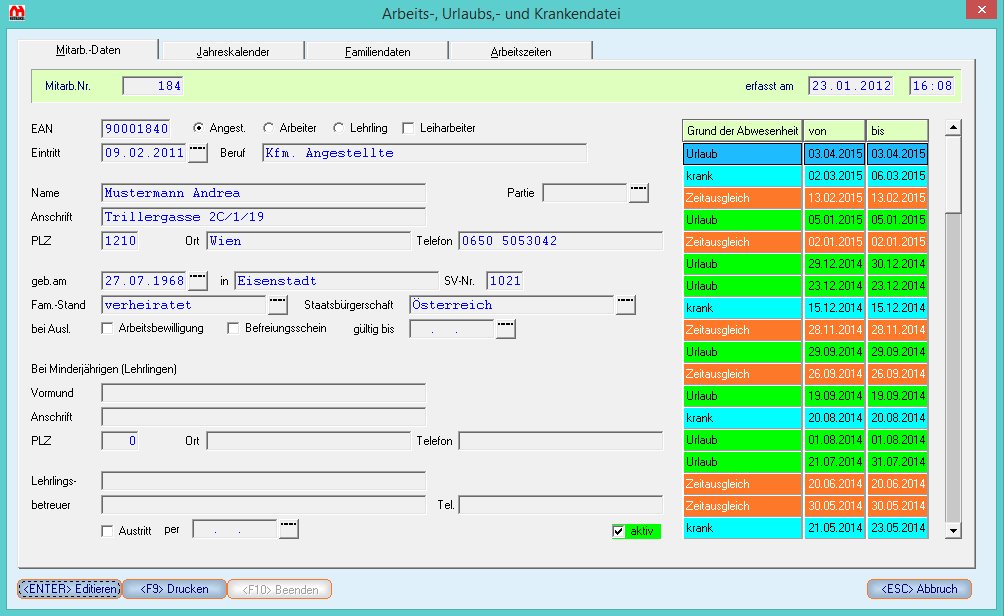Screen dimensions: 1004x616
Task: Expand the Staatsbürgerschaft selection list
Action: (626, 305)
